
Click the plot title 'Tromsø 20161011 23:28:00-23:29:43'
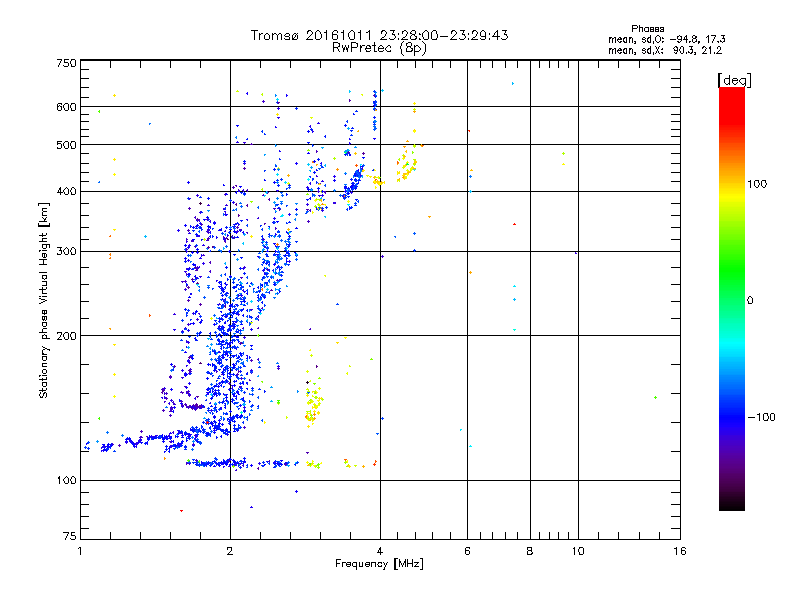pyautogui.click(x=380, y=35)
